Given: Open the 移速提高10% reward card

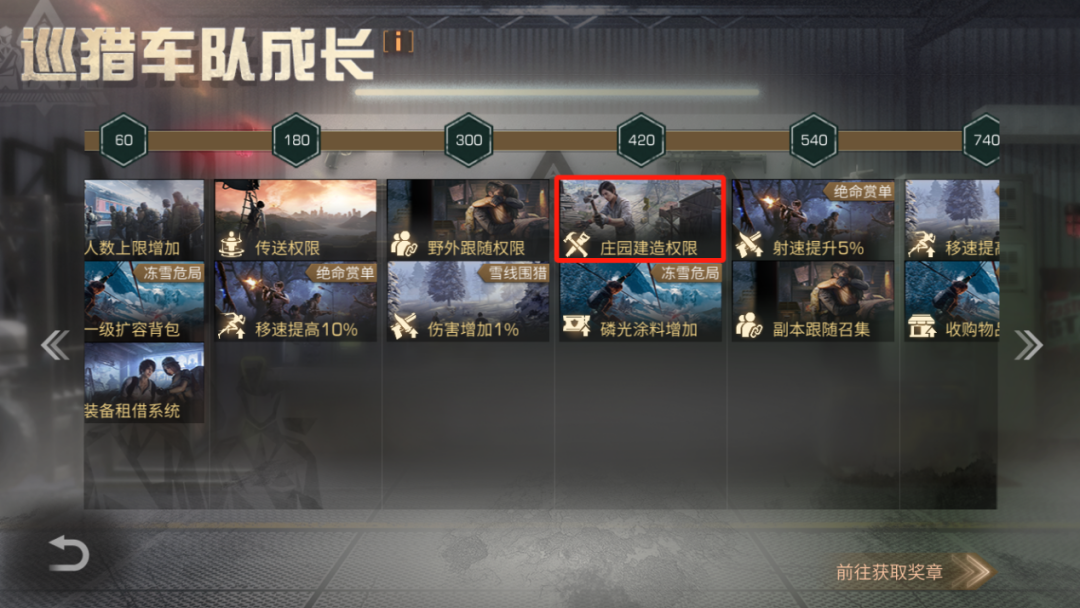Looking at the screenshot, I should point(295,302).
